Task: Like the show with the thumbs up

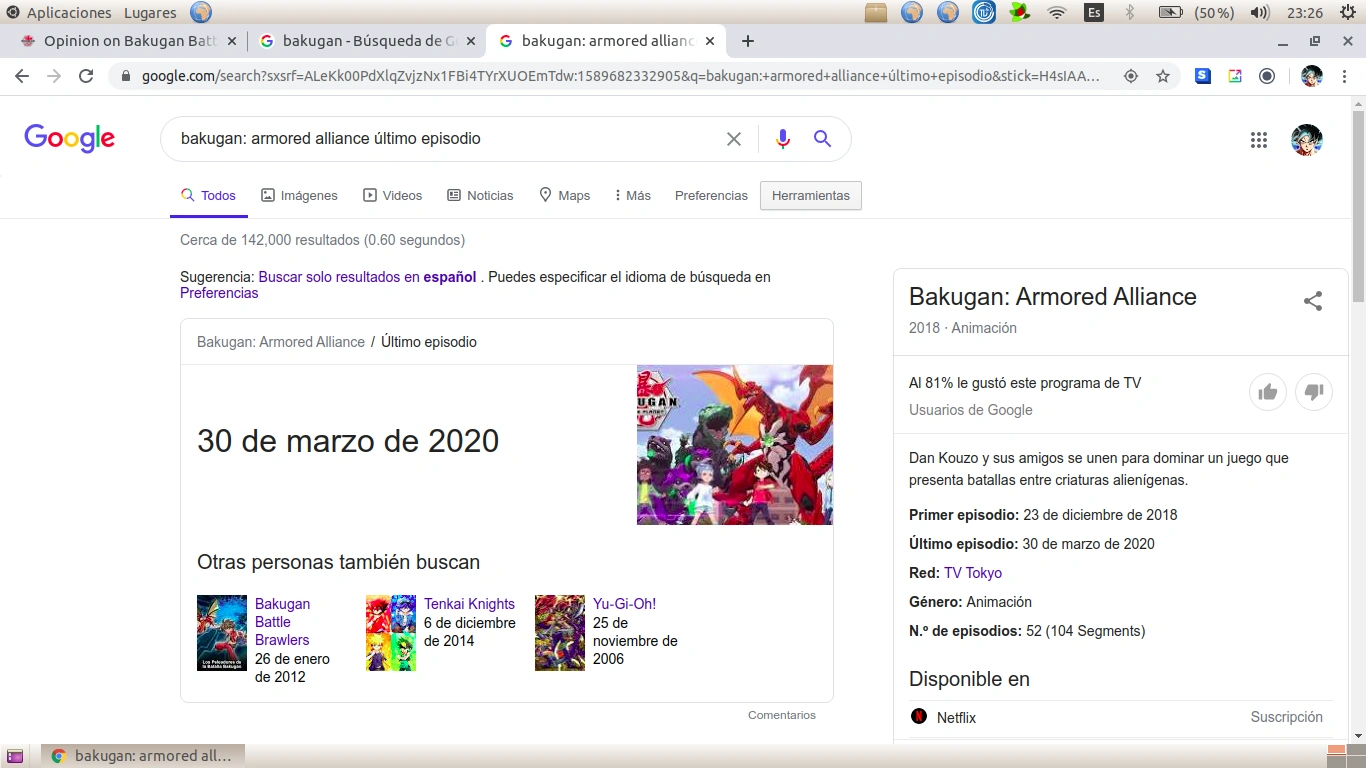Action: coord(1268,392)
